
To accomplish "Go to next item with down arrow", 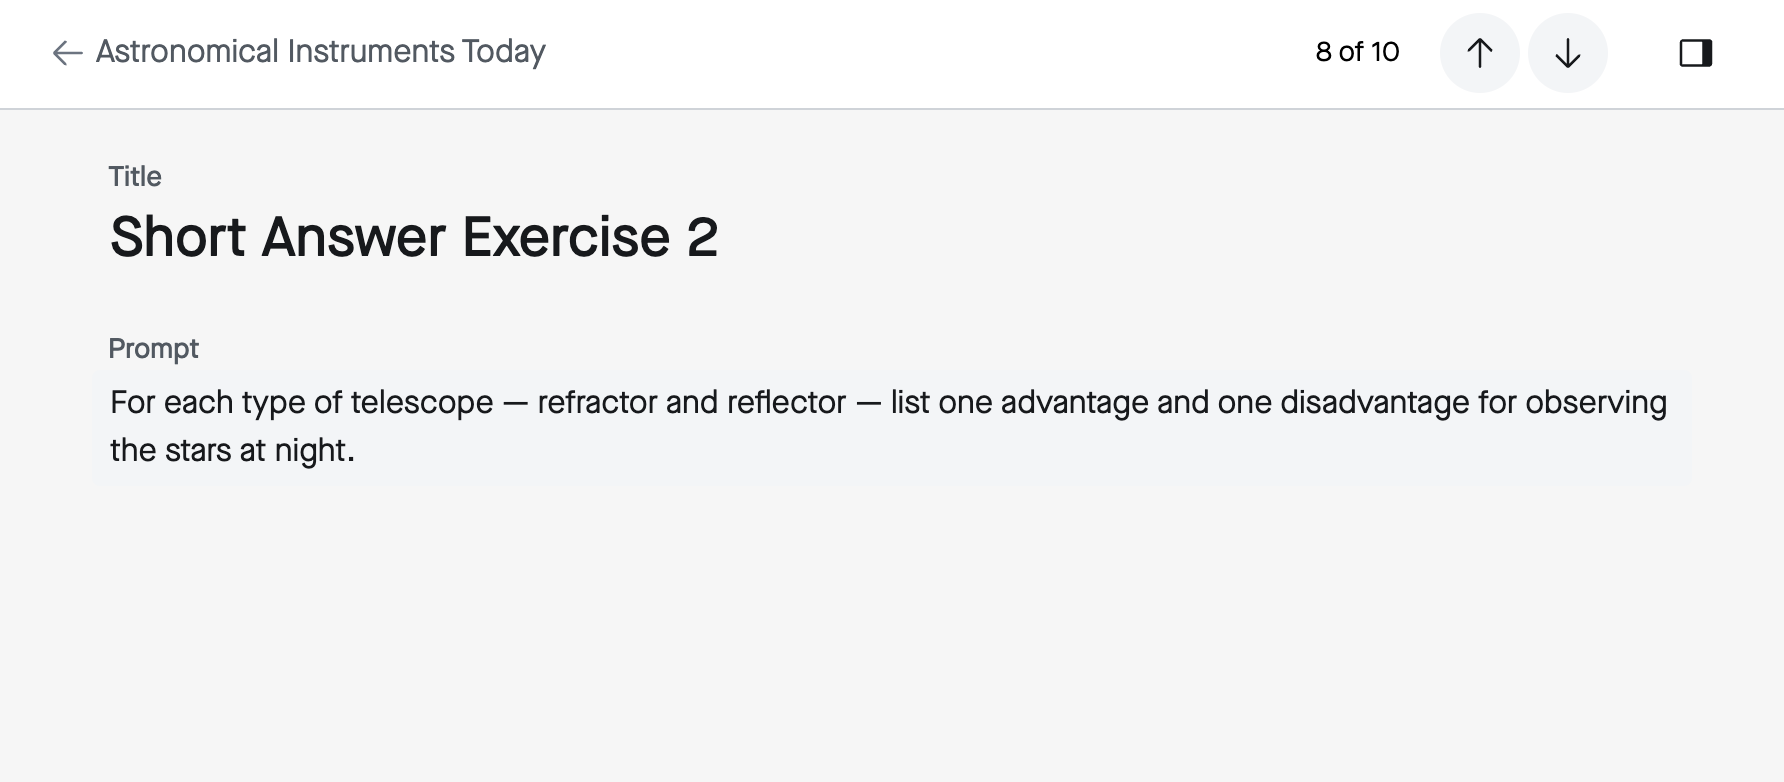I will coord(1567,53).
